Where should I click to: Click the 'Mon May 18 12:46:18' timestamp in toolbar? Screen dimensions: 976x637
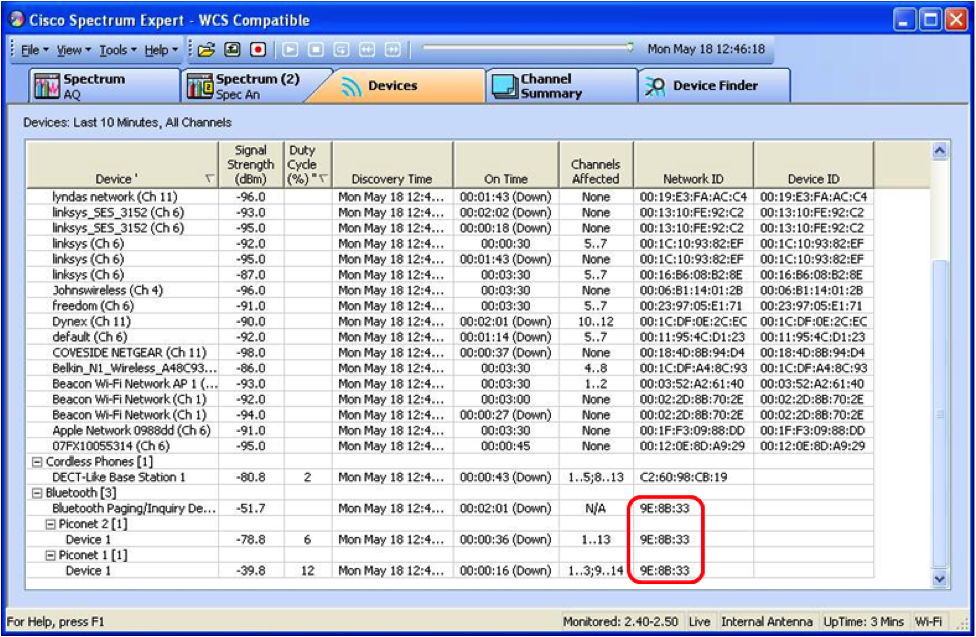pyautogui.click(x=706, y=49)
